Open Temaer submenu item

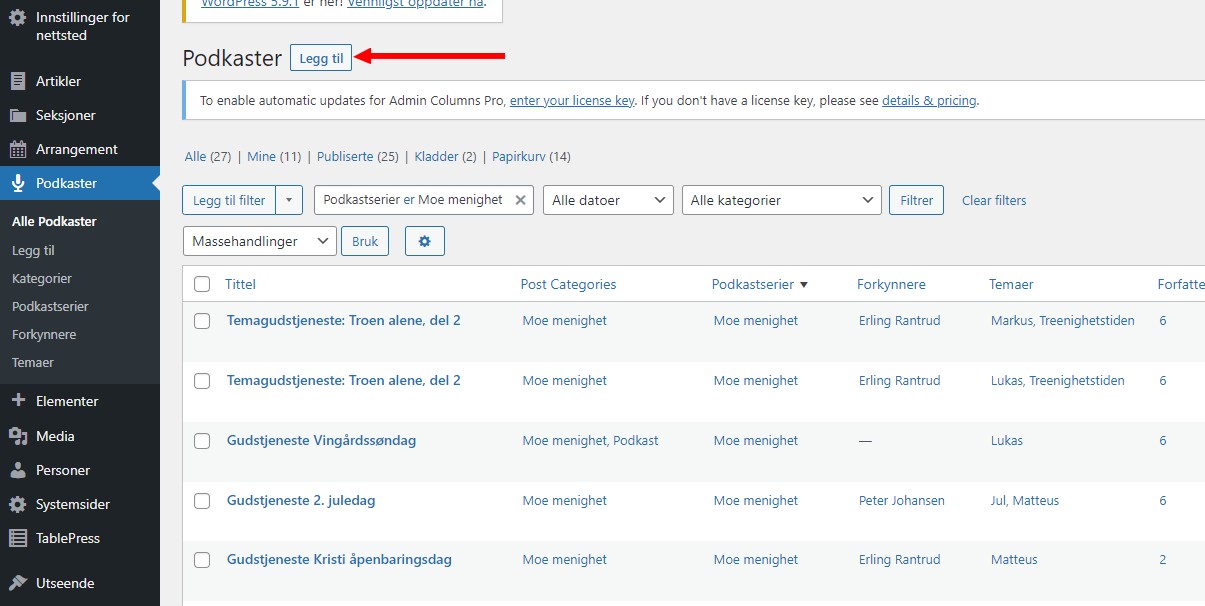click(x=33, y=363)
